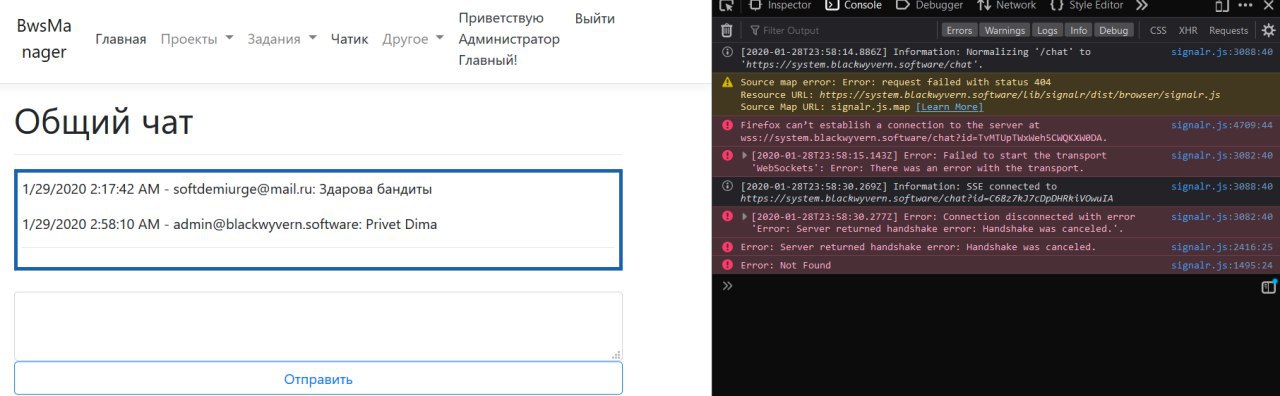Click the 'Source map error' warning message
The height and width of the screenshot is (396, 1280).
pyautogui.click(x=980, y=94)
